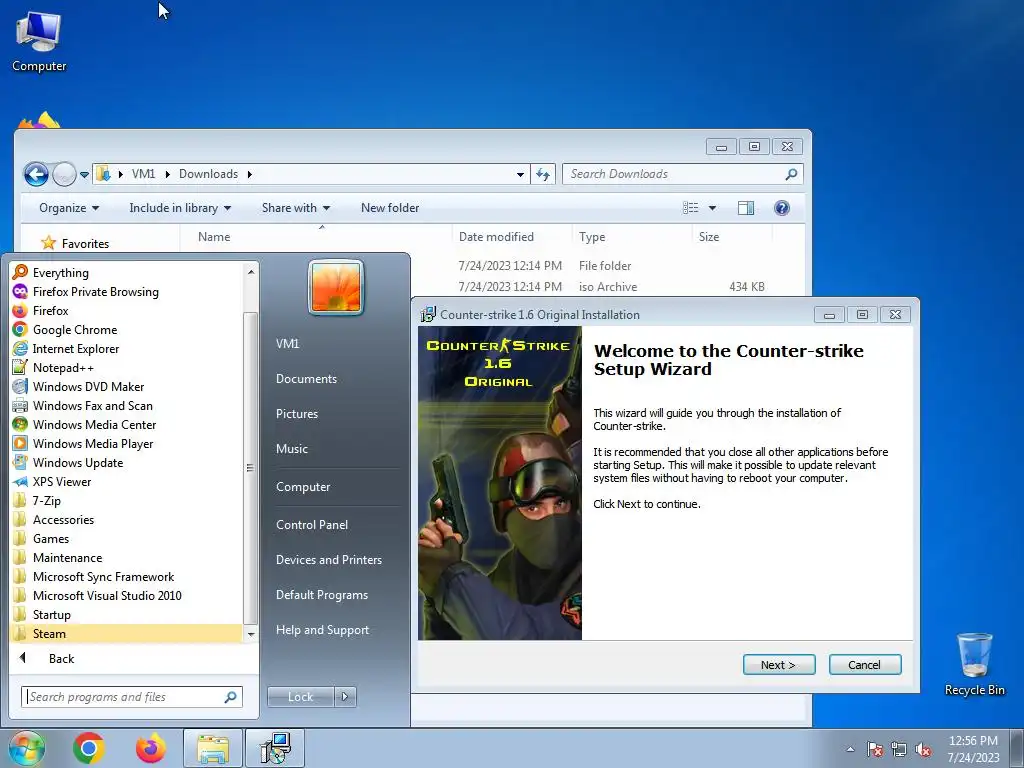The width and height of the screenshot is (1024, 768).
Task: Click New folder in Explorer toolbar
Action: tap(390, 208)
